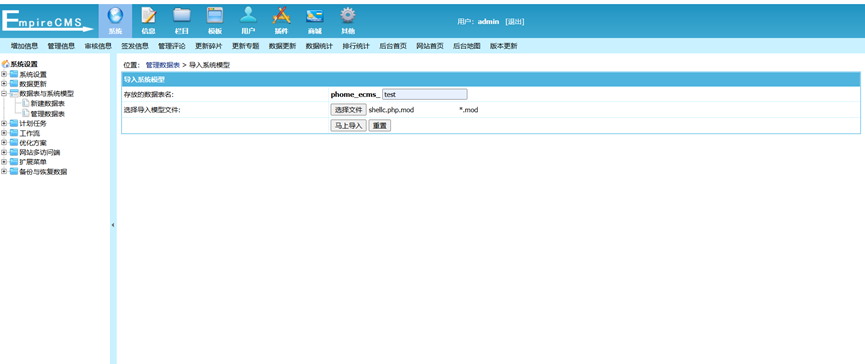
Task: Select the 系统设置 folder label in tree
Action: 33,74
